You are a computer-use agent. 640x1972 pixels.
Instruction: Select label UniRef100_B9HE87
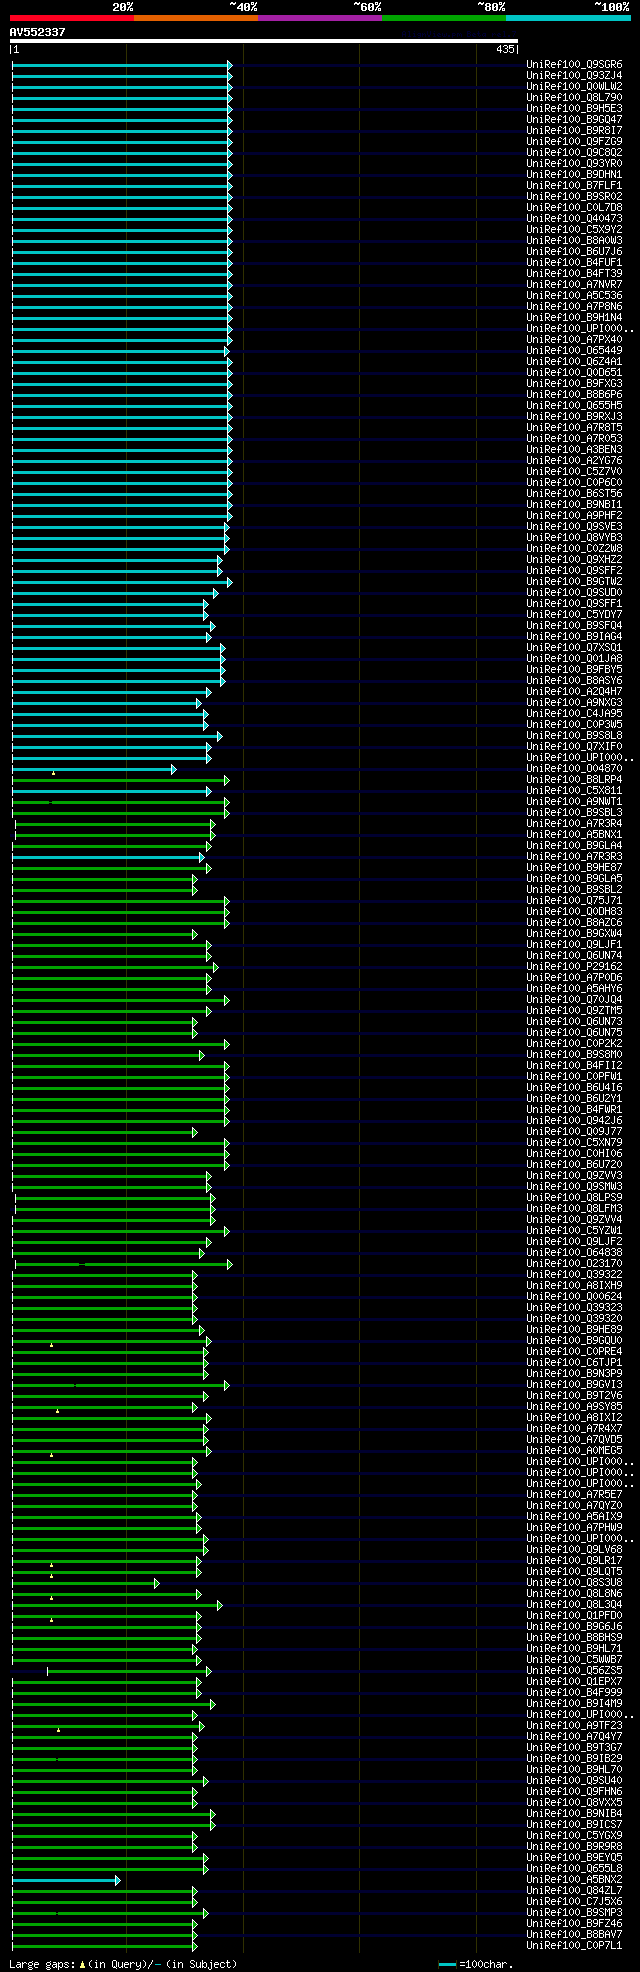574,867
